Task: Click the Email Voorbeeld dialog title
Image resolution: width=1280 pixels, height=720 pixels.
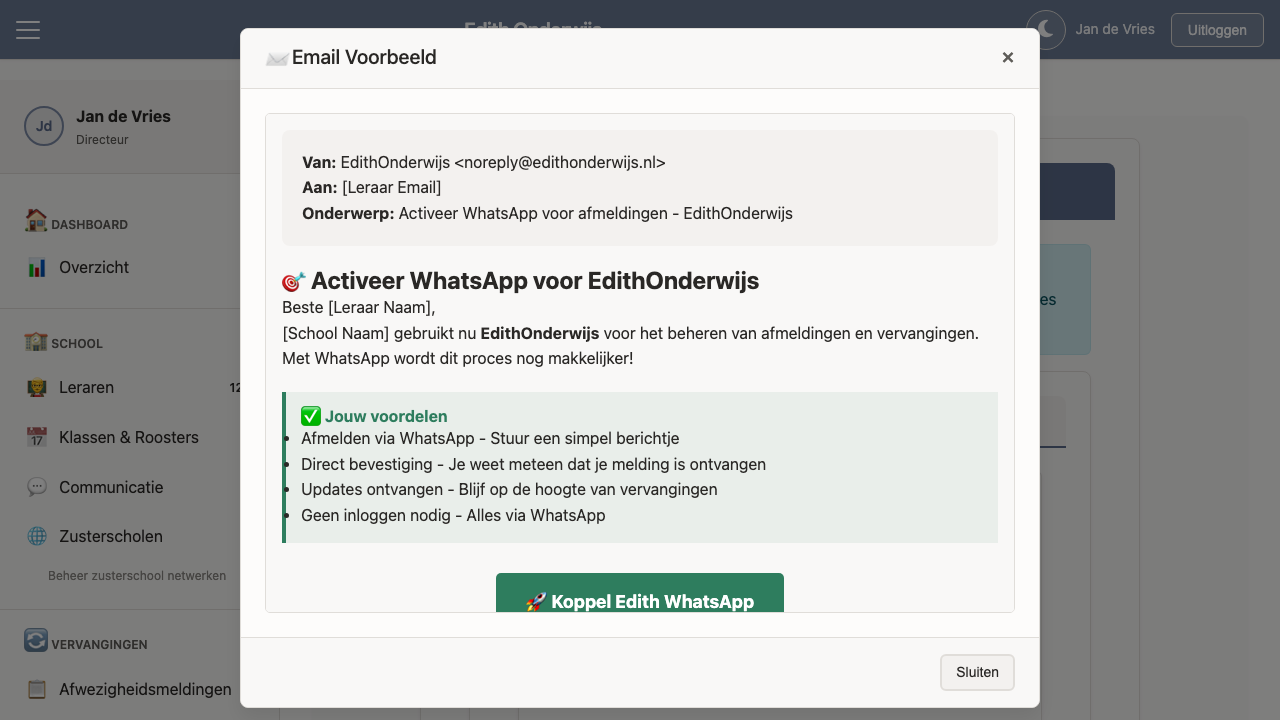Action: [364, 57]
